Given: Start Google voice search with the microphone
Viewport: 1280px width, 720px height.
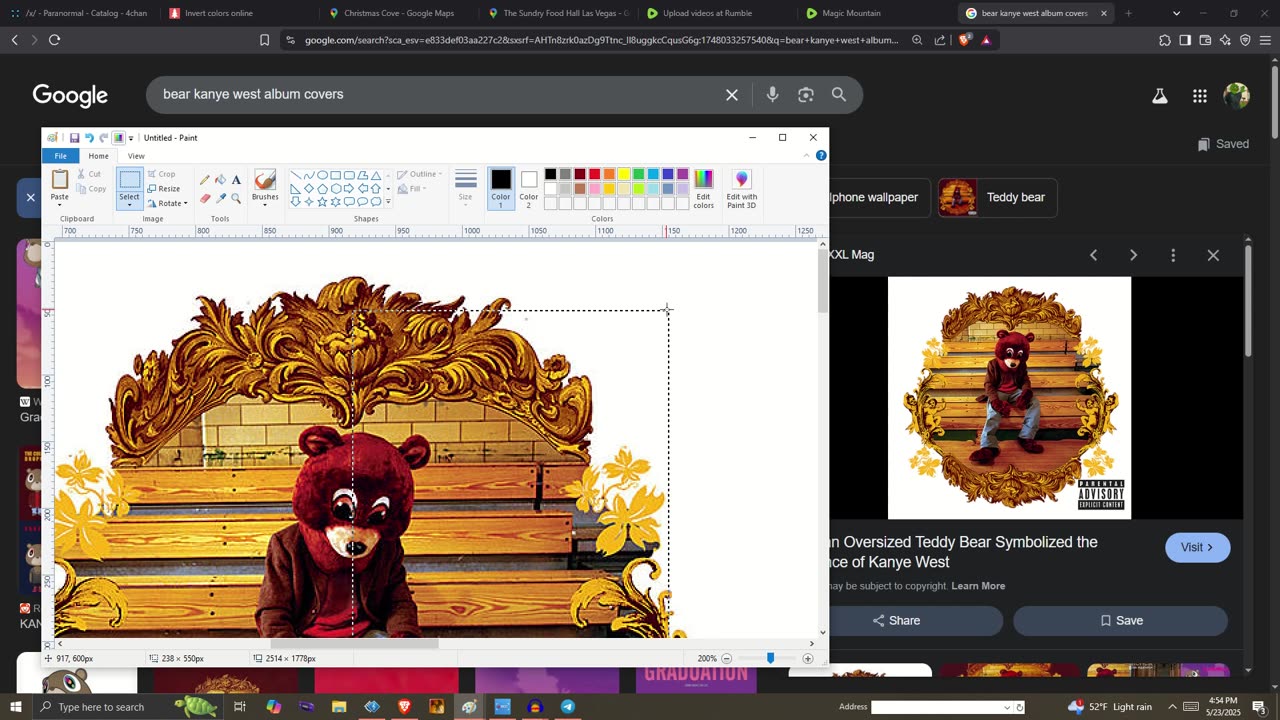Looking at the screenshot, I should pos(772,95).
